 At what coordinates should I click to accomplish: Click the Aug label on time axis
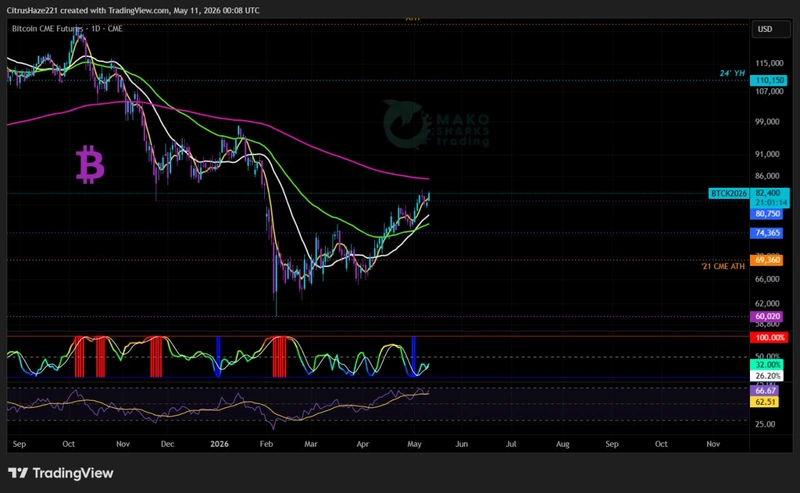[x=563, y=444]
